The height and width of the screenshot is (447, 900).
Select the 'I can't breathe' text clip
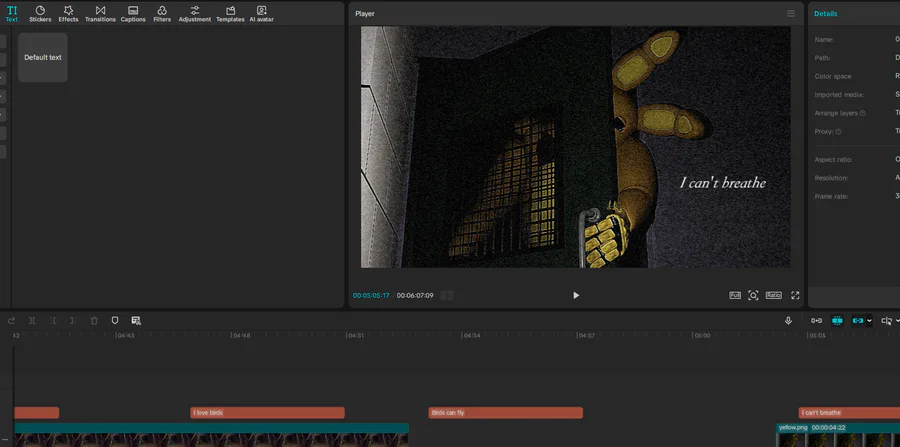849,413
